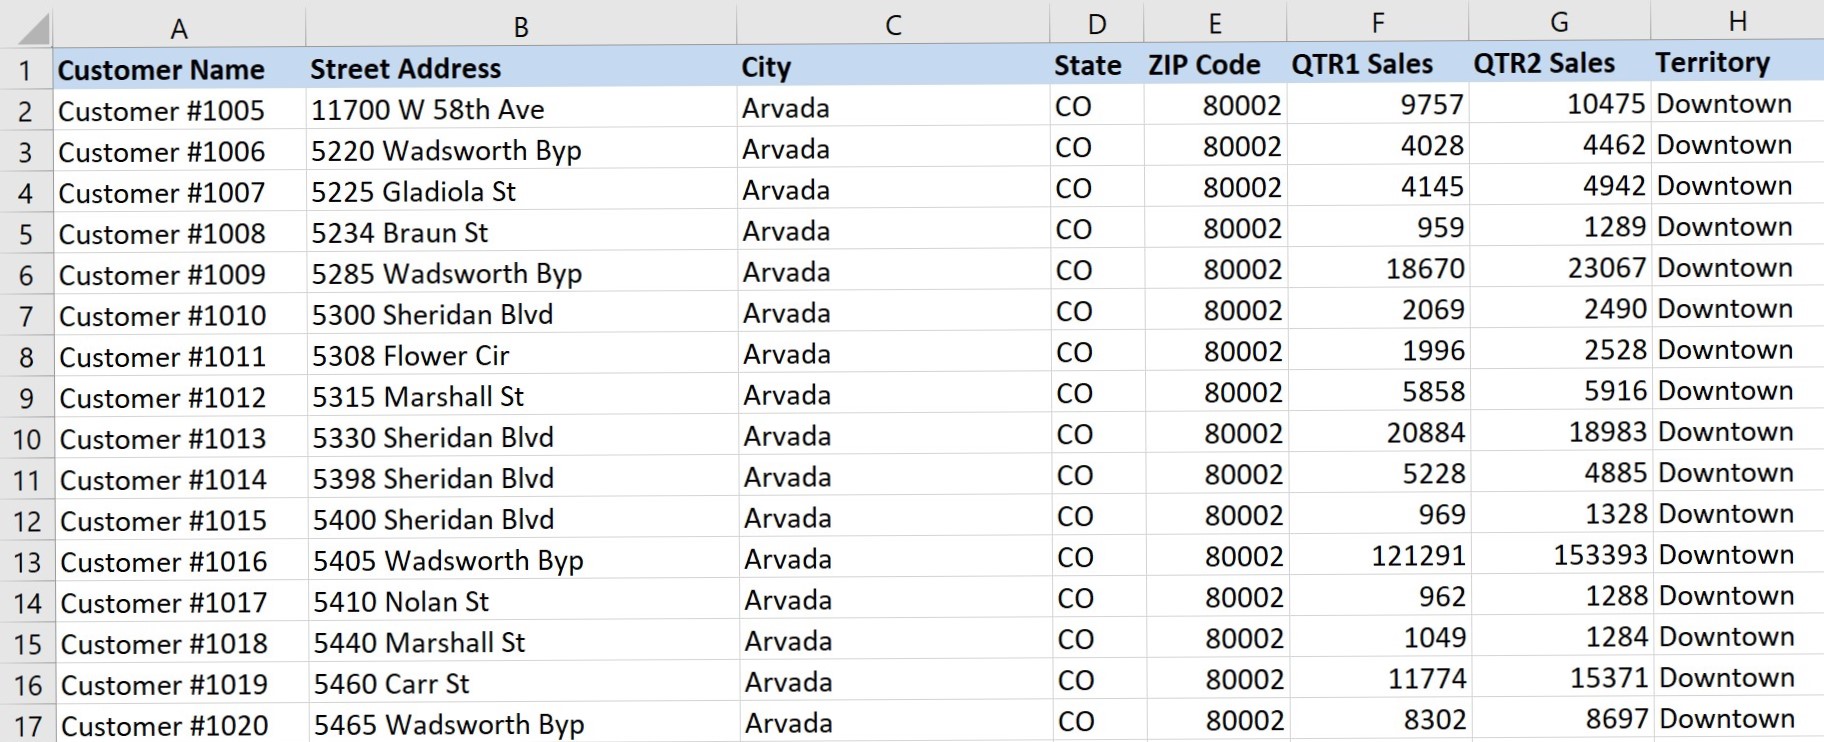Click the QTR1 Sales header cell

(1362, 64)
